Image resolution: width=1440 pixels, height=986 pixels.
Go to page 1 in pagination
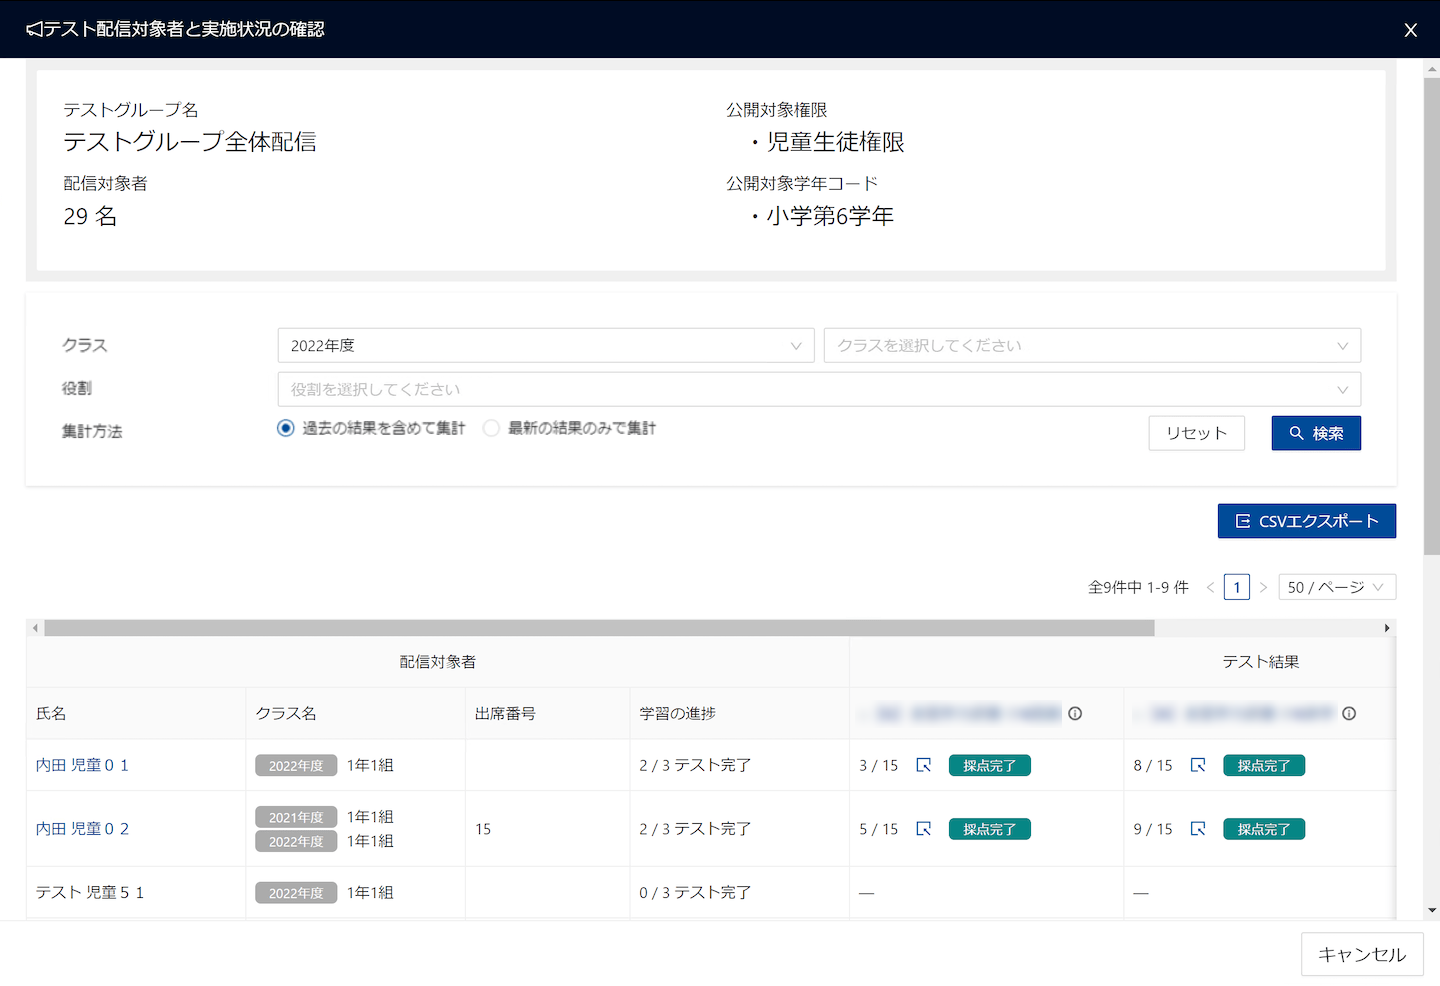(x=1237, y=587)
